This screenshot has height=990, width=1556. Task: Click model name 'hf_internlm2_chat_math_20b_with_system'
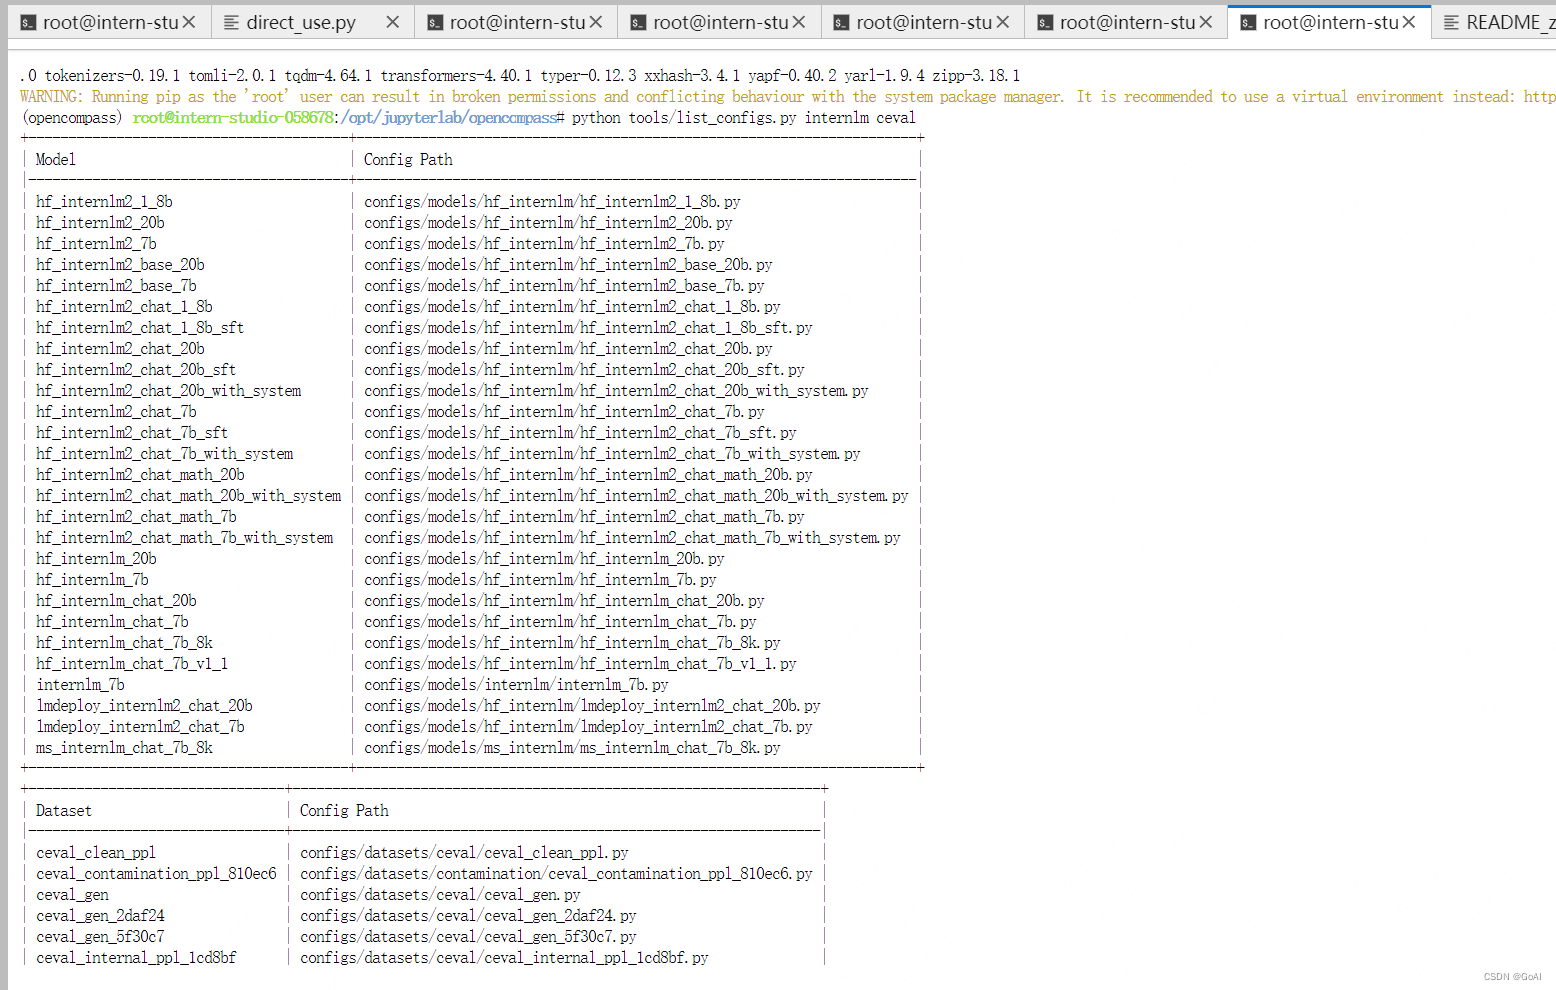tap(188, 496)
